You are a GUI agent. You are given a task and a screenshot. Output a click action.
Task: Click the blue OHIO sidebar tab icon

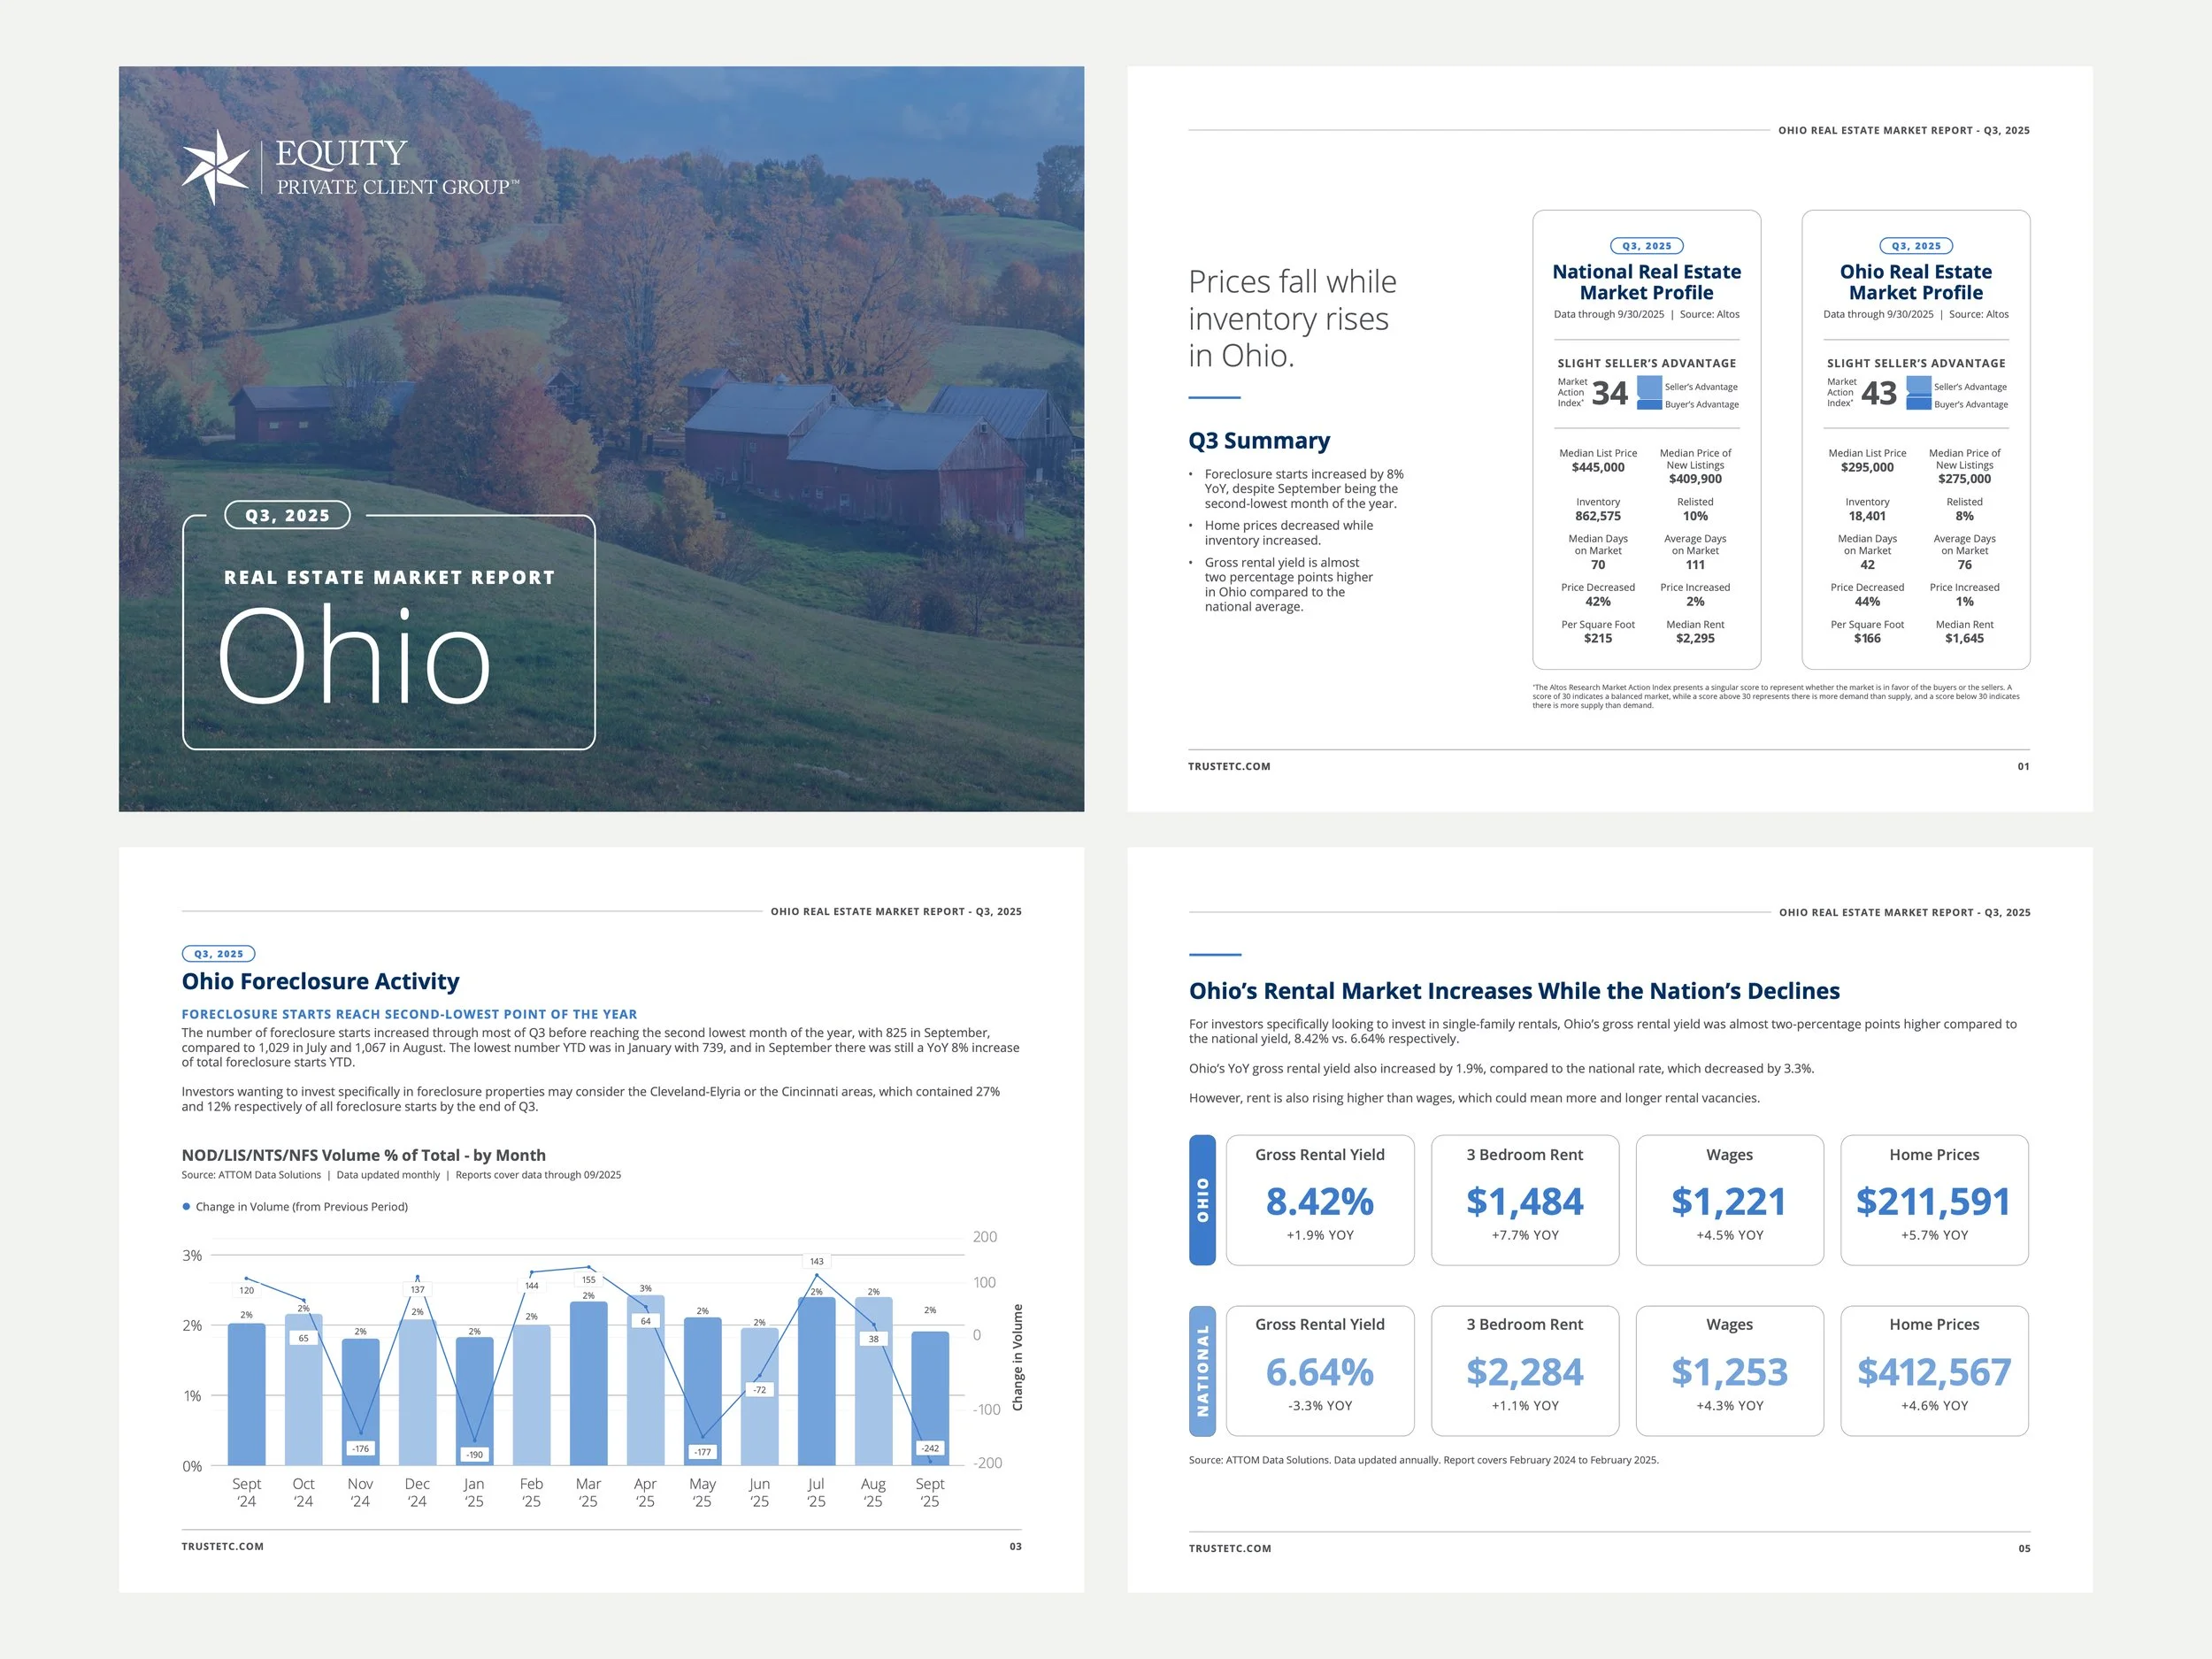click(1204, 1199)
